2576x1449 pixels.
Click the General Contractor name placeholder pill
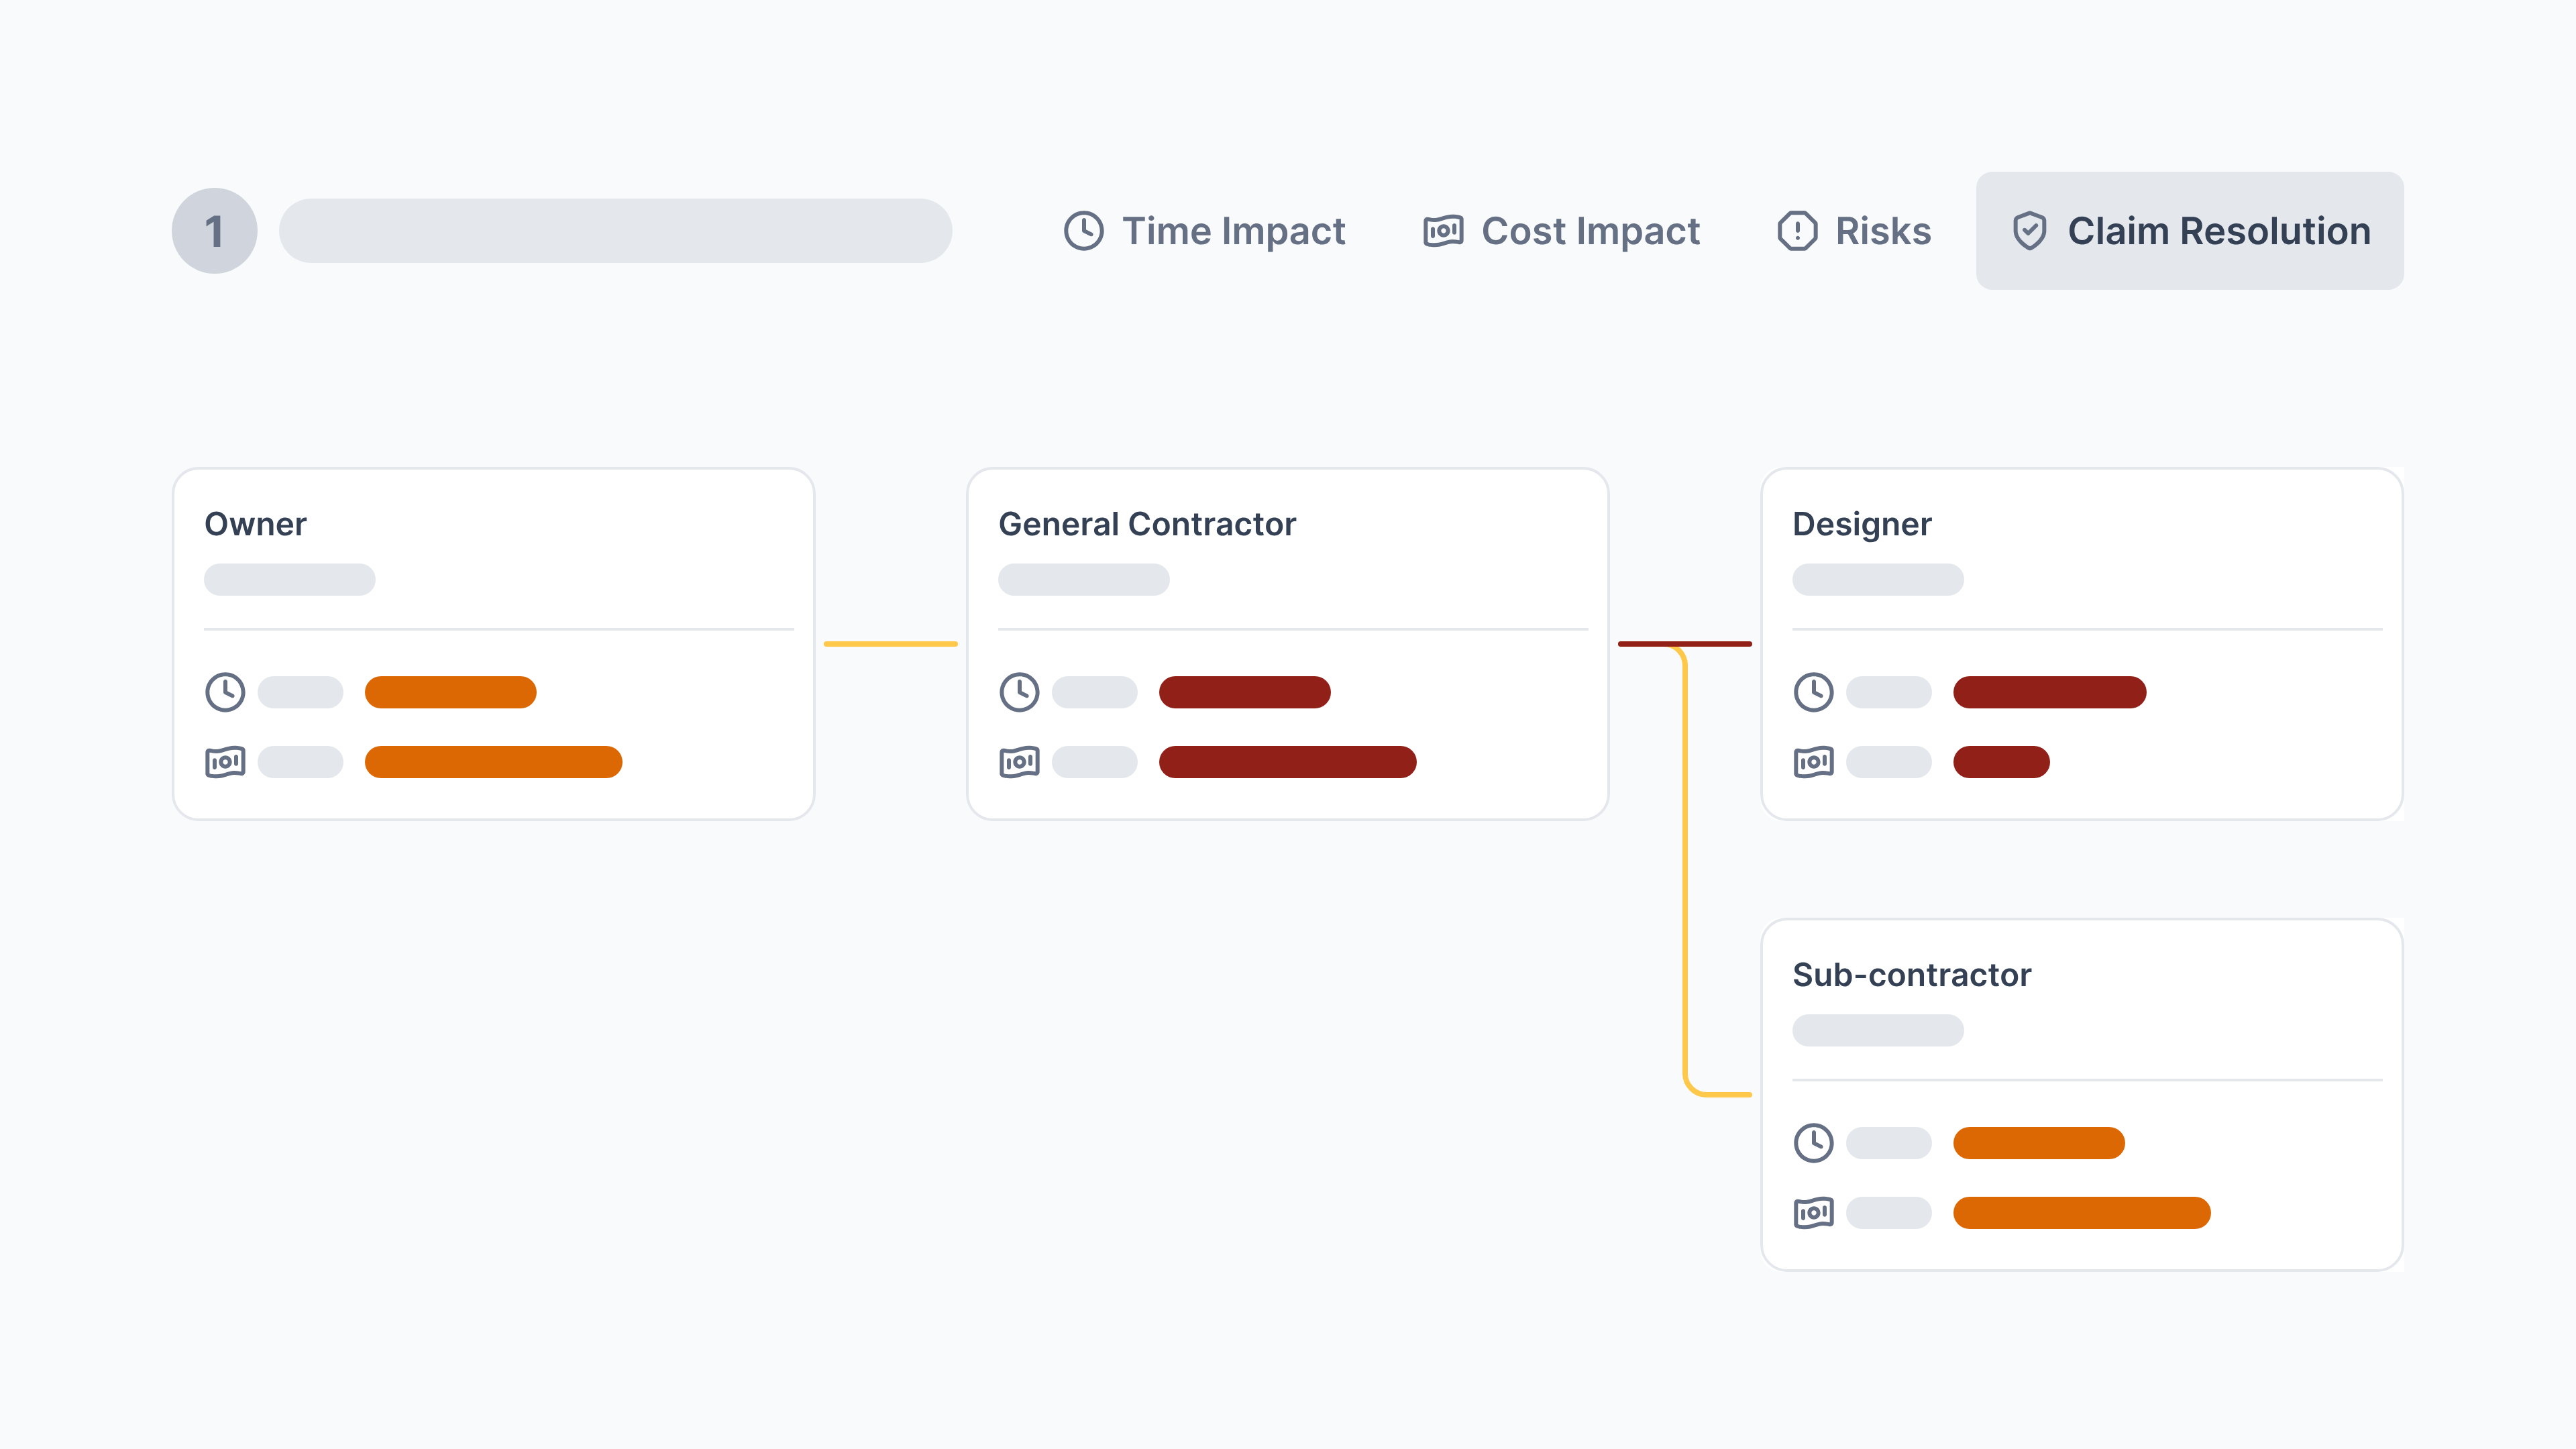[x=1084, y=580]
